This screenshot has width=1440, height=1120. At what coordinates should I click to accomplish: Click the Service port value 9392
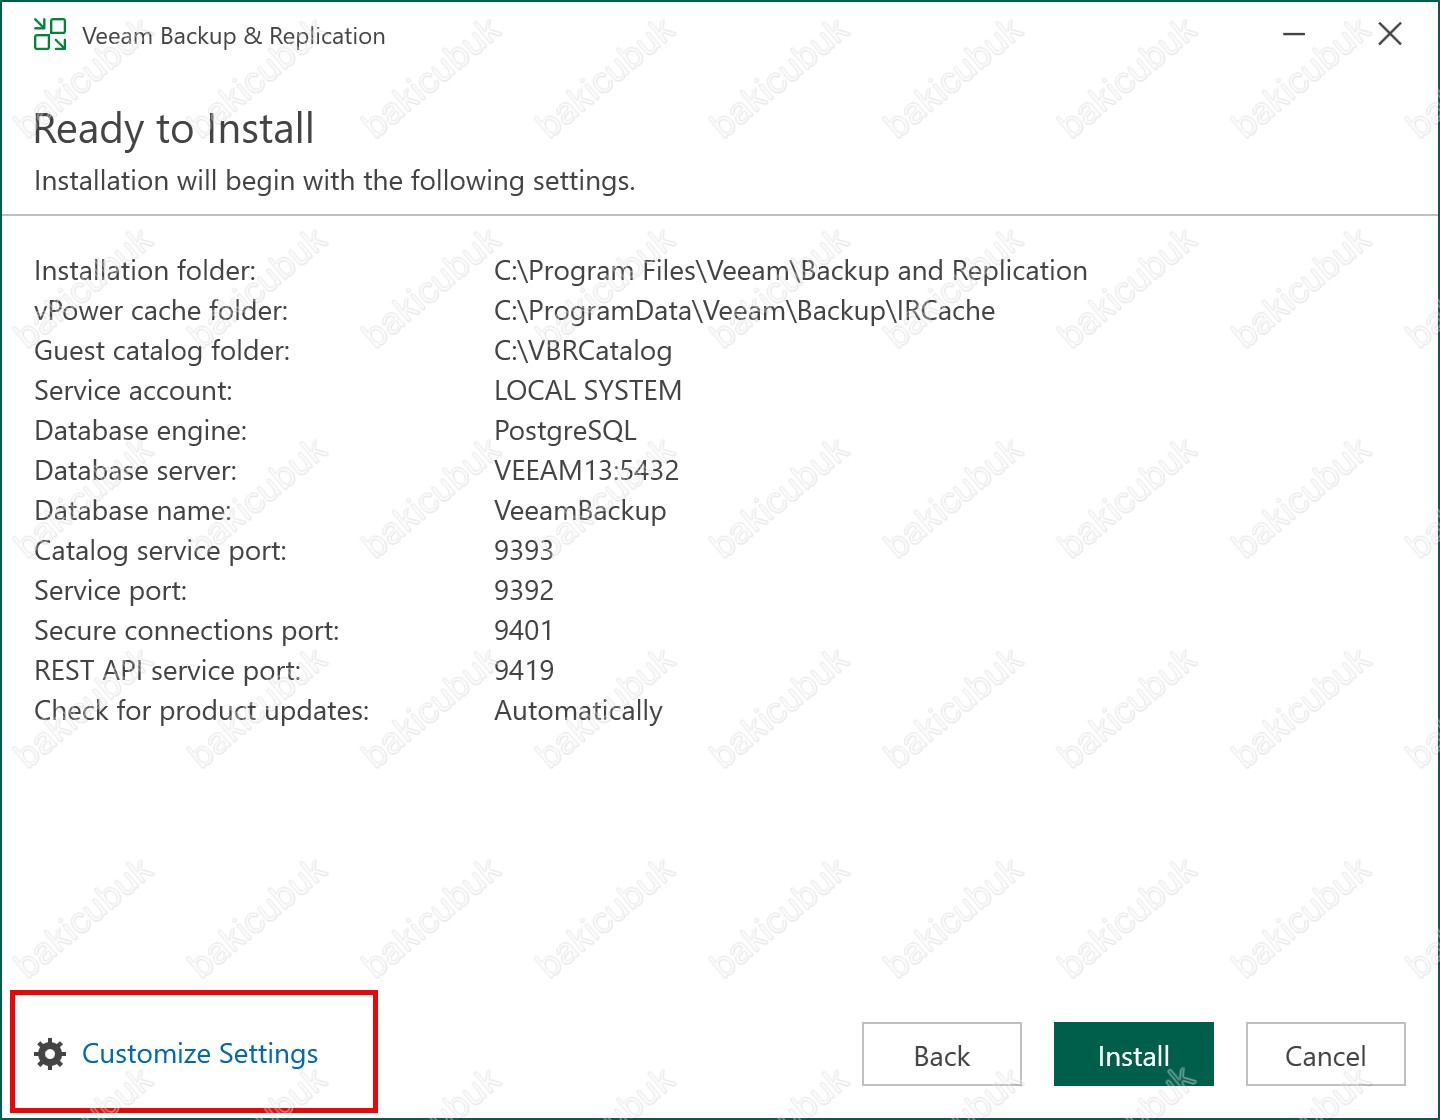click(524, 591)
